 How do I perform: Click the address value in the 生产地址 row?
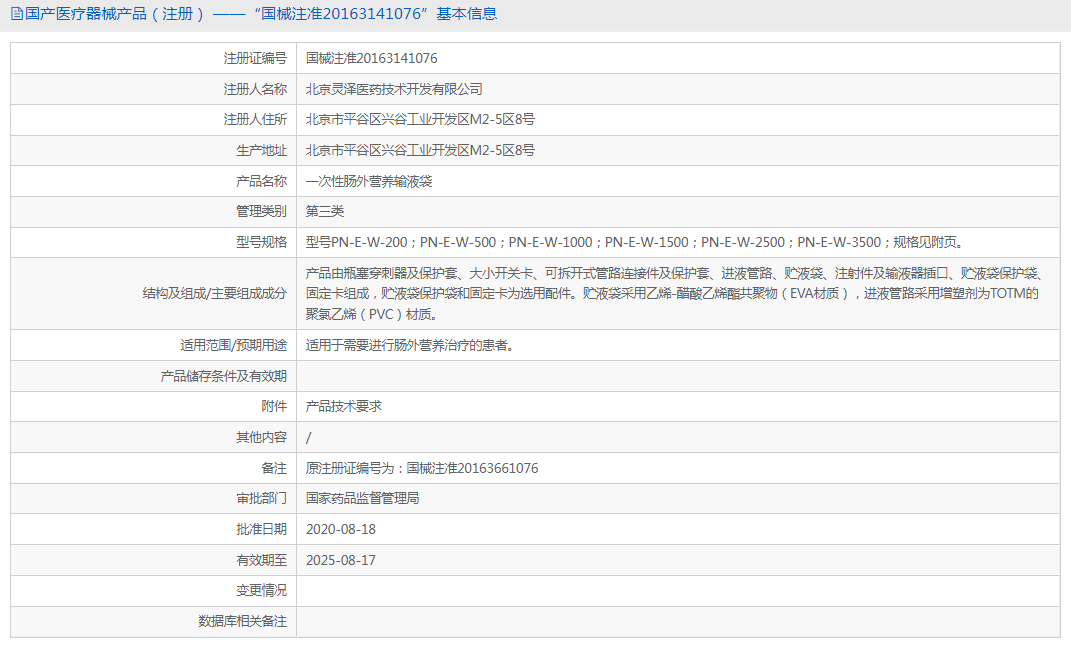point(420,150)
